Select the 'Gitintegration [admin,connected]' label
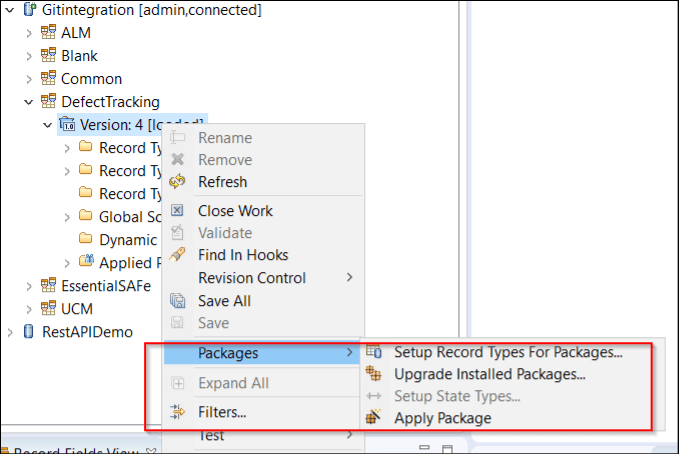 coord(152,10)
